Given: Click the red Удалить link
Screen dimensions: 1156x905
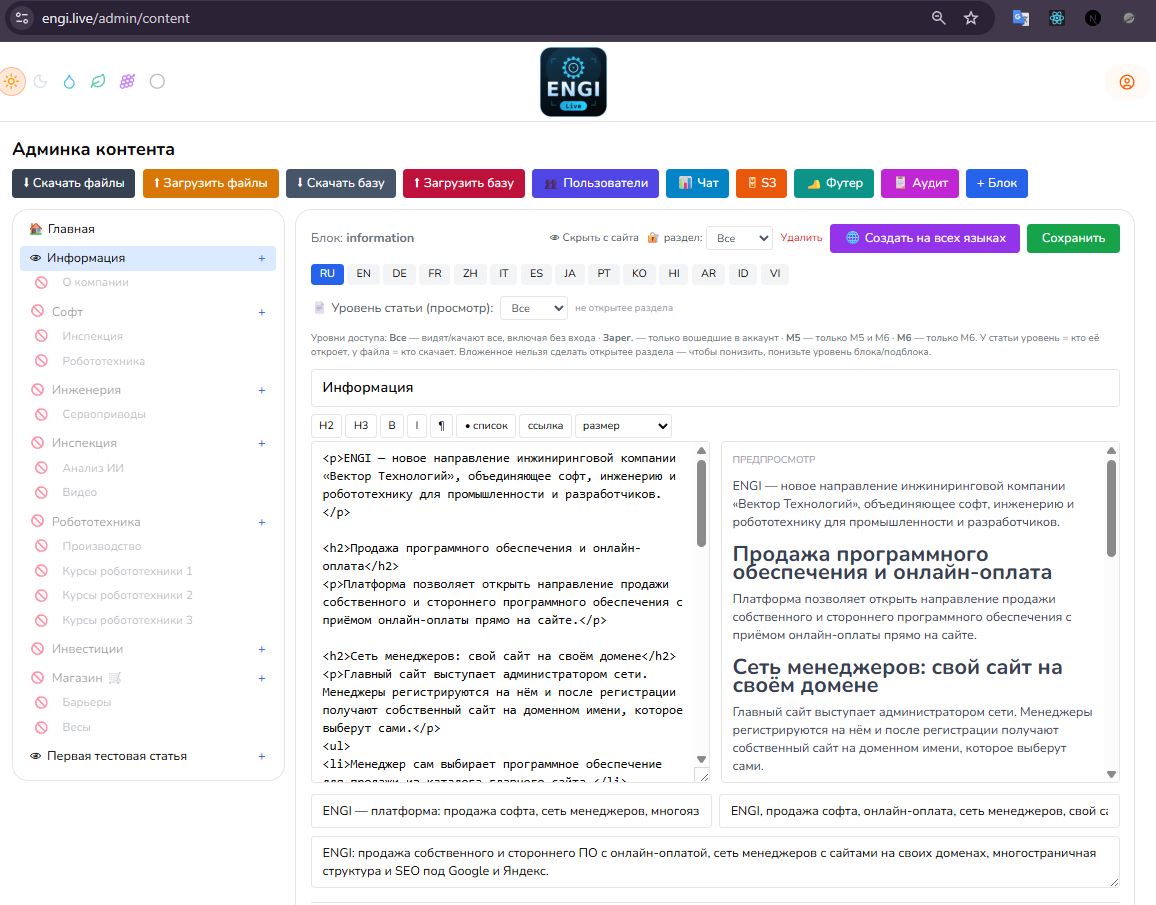Looking at the screenshot, I should click(801, 238).
